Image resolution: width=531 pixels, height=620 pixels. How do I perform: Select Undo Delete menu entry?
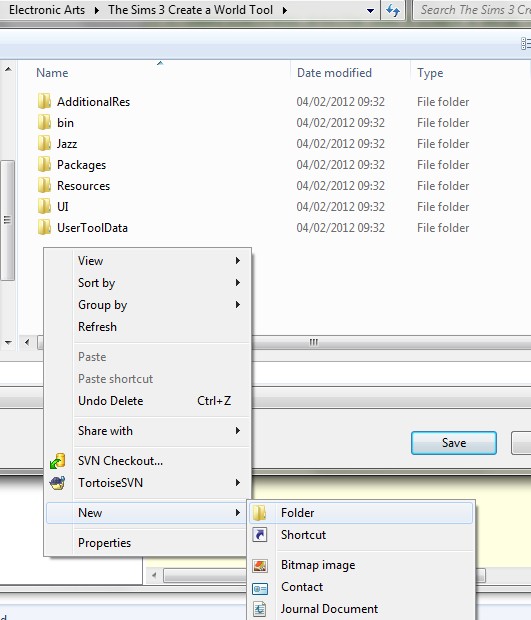(148, 401)
